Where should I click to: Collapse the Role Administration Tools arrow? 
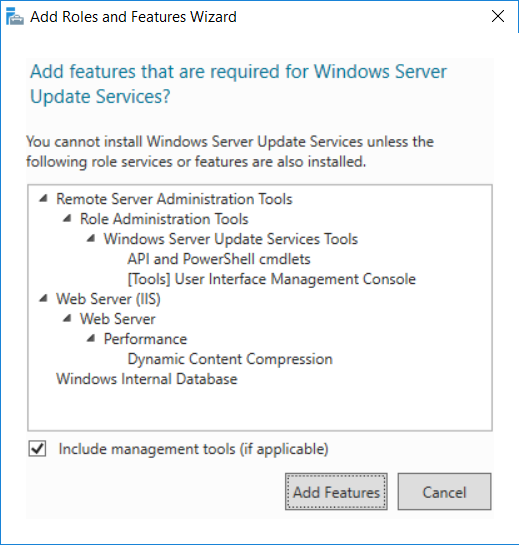67,219
